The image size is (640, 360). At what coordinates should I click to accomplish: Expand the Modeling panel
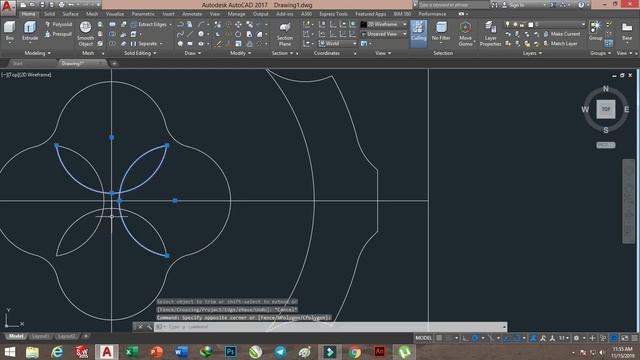click(38, 53)
